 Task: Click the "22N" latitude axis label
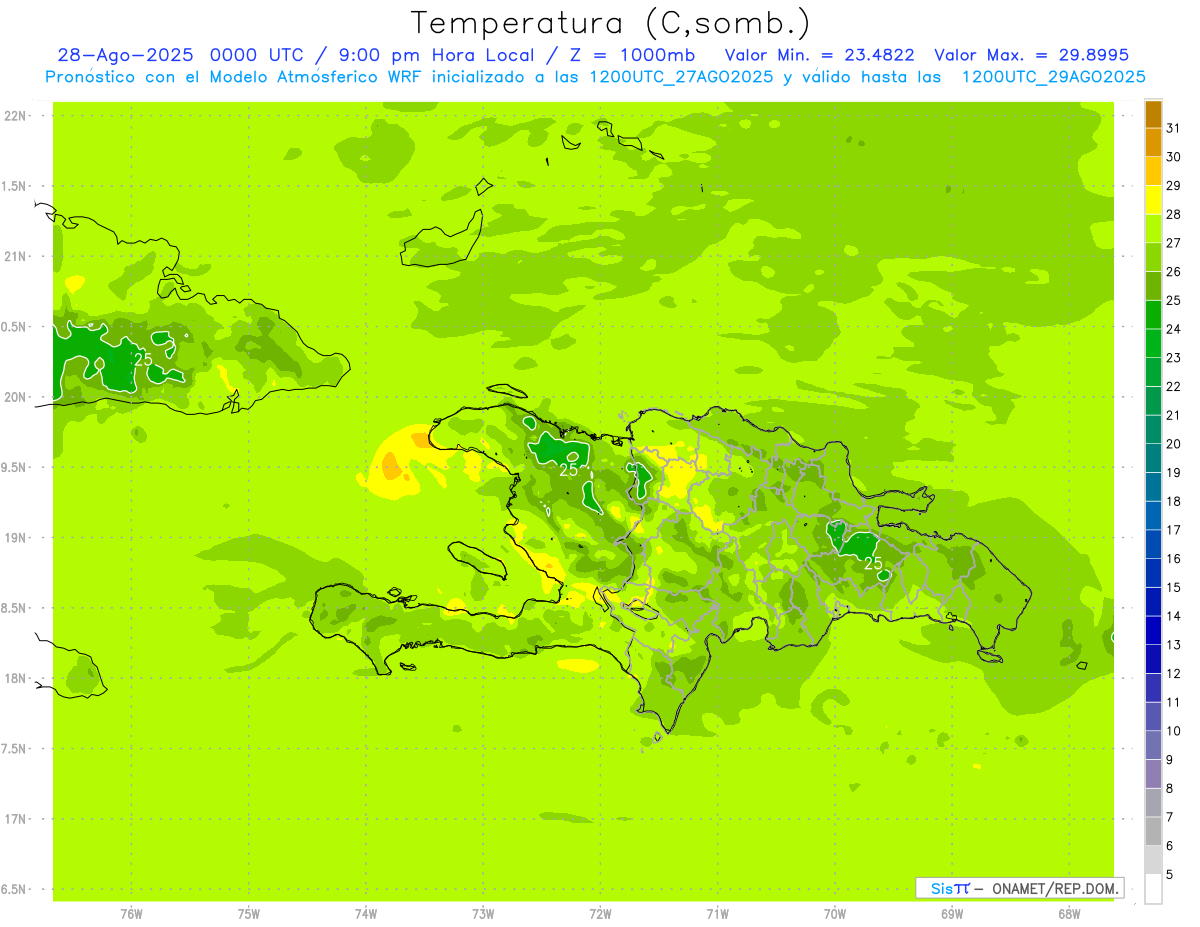coord(17,116)
